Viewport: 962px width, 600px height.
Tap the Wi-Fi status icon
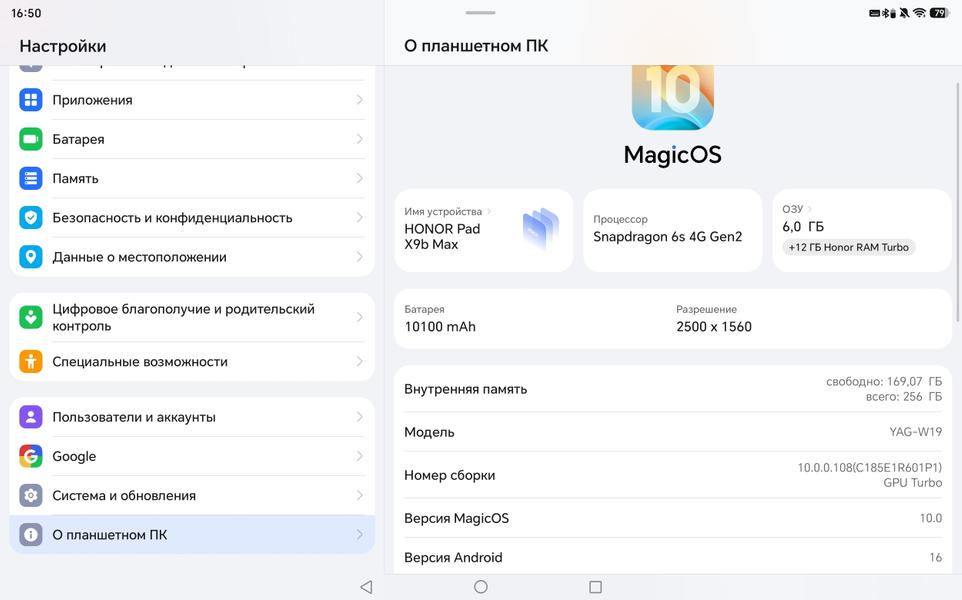click(919, 13)
